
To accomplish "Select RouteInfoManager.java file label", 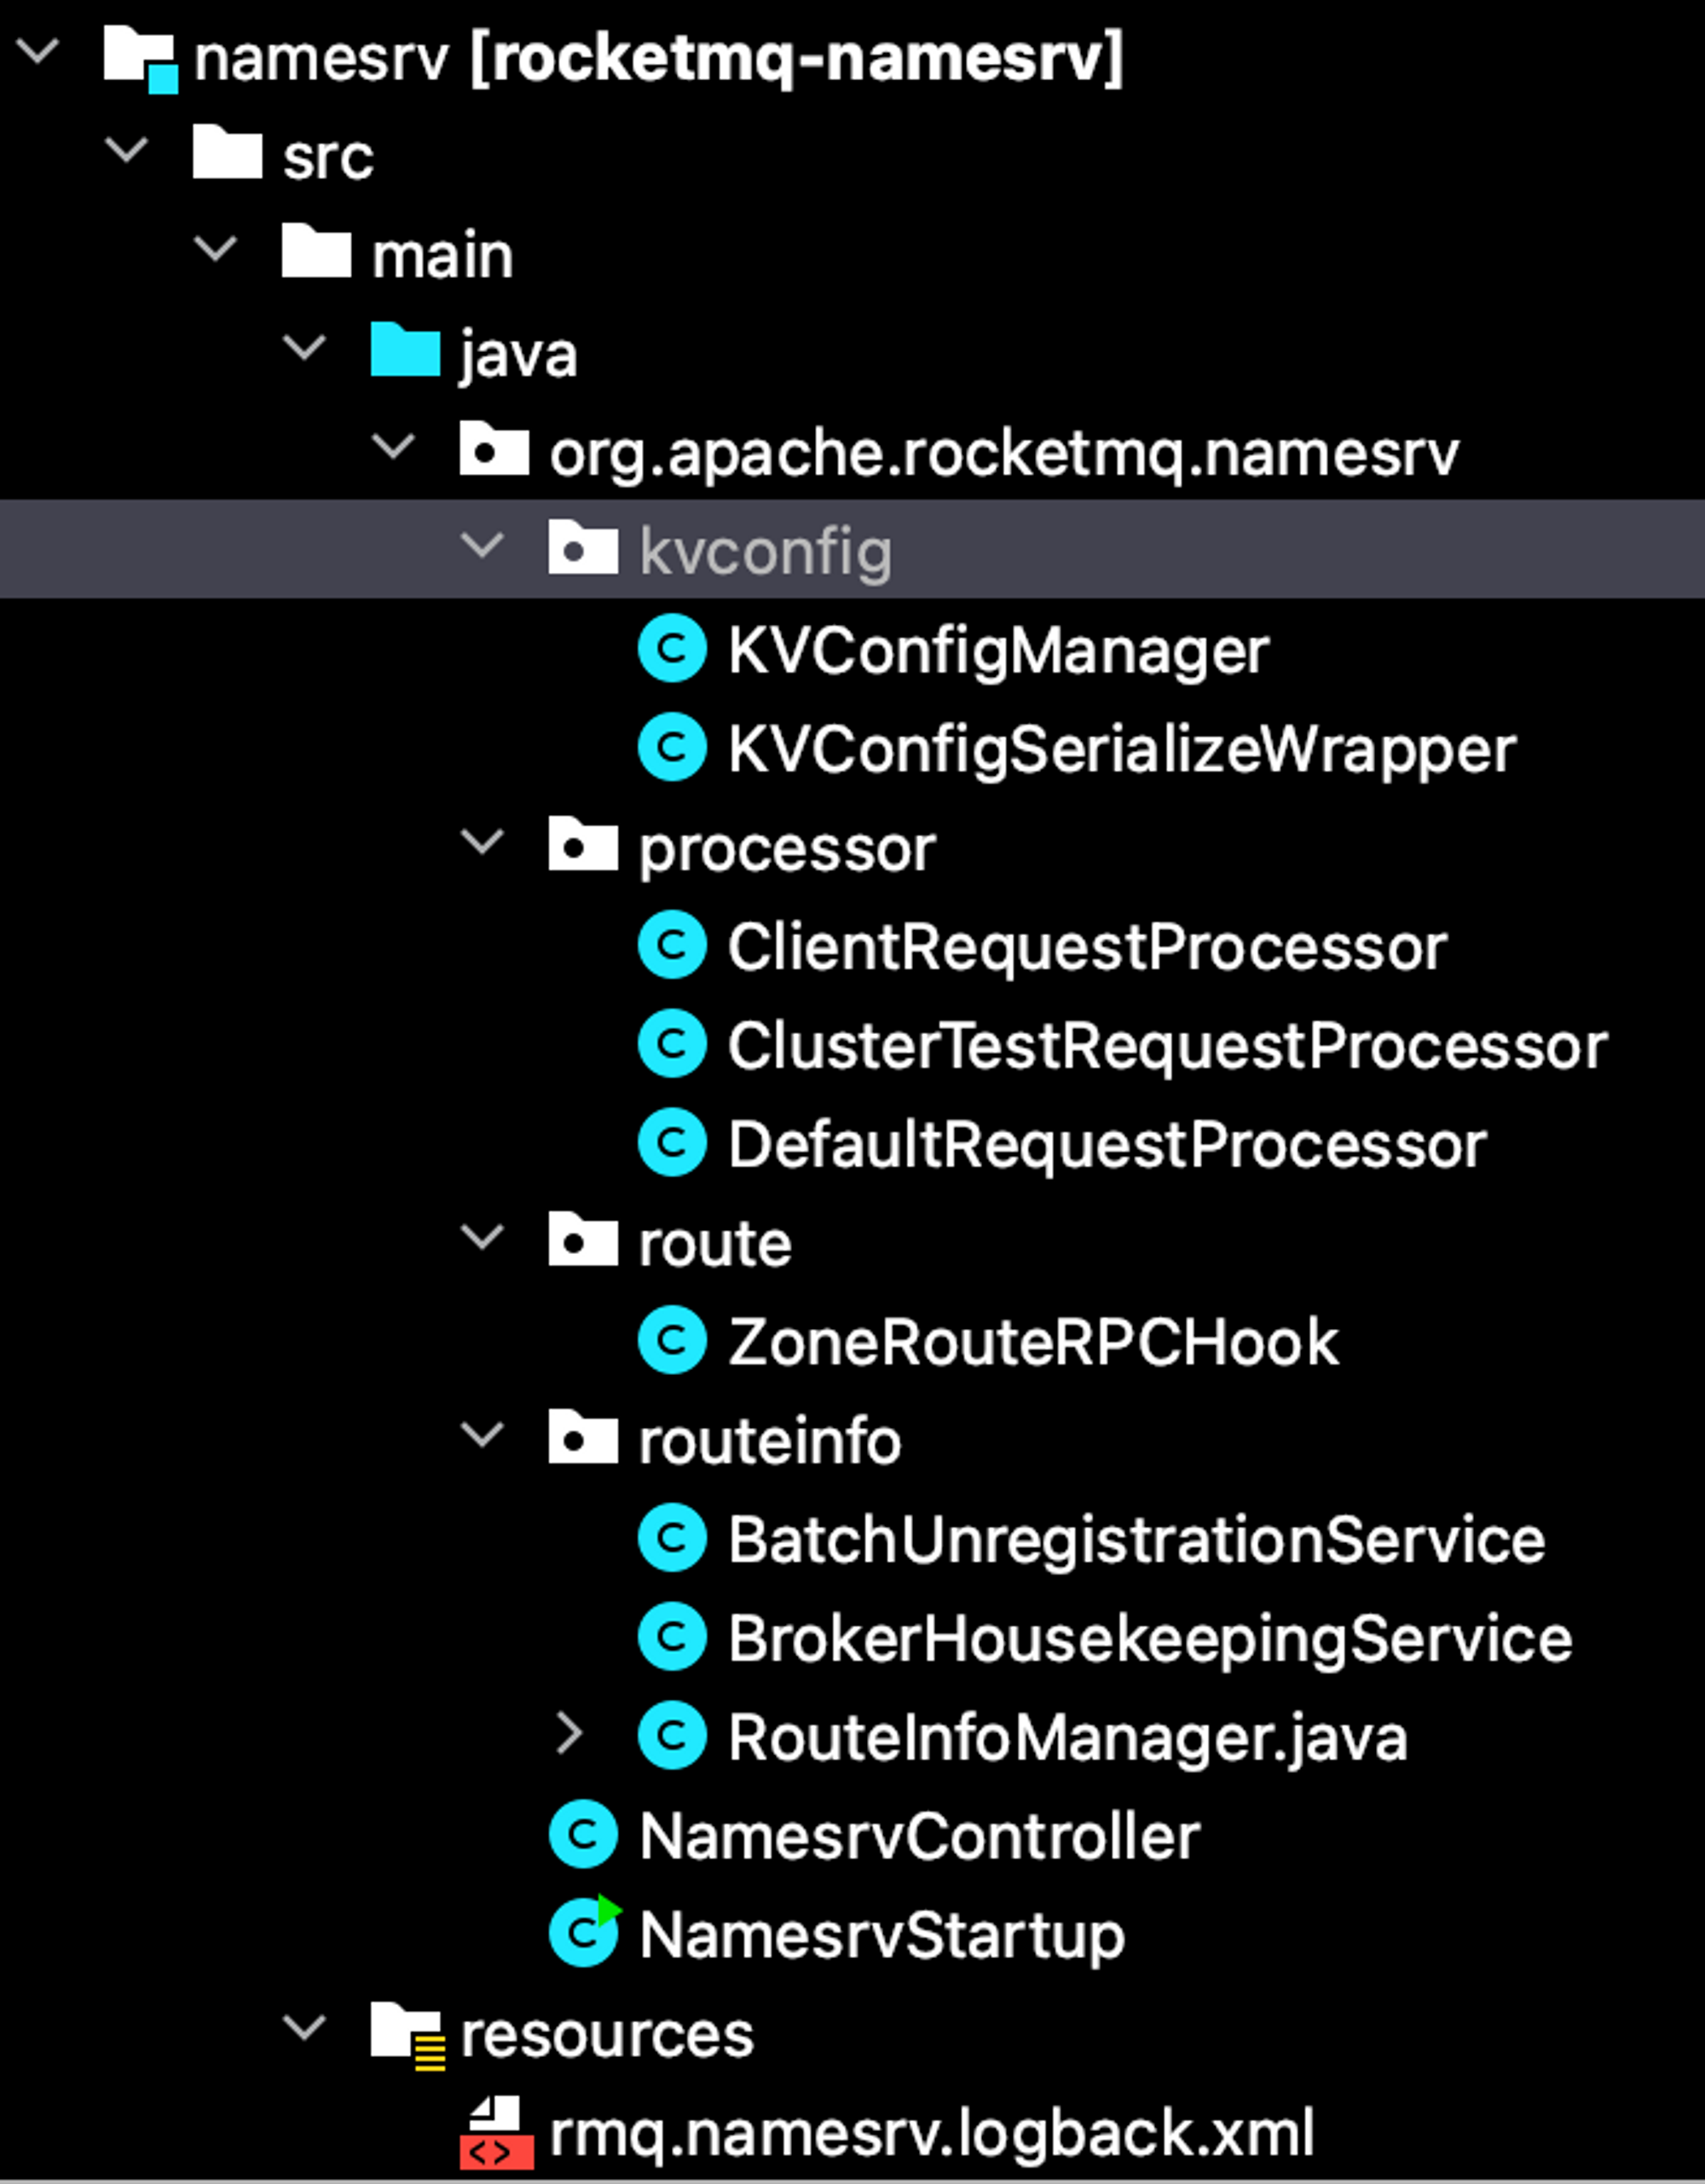I will pos(1067,1739).
